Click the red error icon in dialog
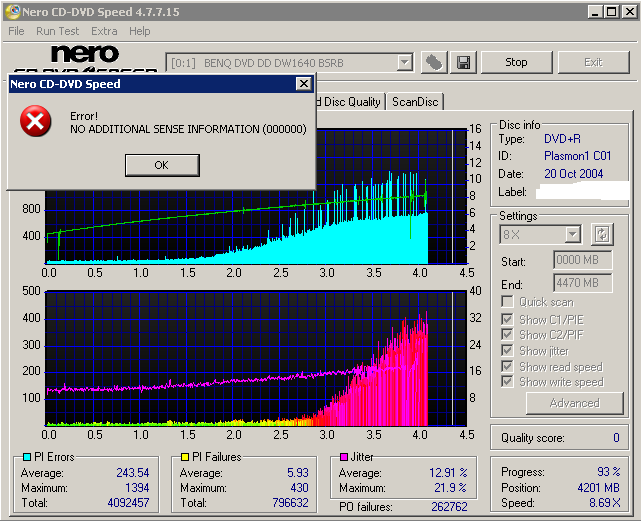 click(36, 121)
